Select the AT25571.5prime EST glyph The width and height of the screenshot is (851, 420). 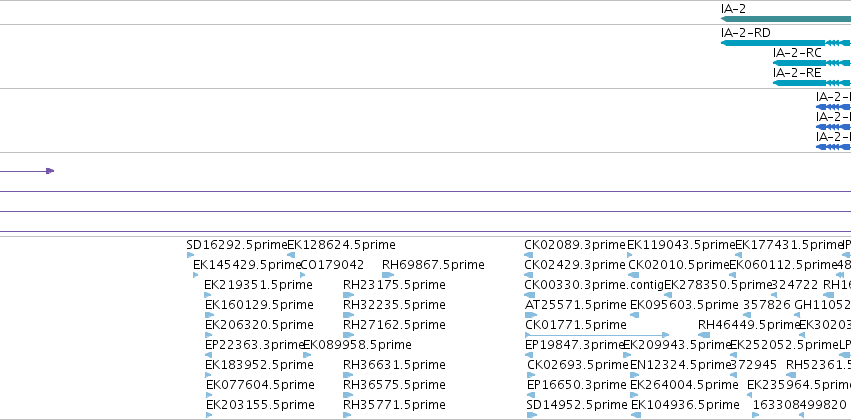(531, 315)
